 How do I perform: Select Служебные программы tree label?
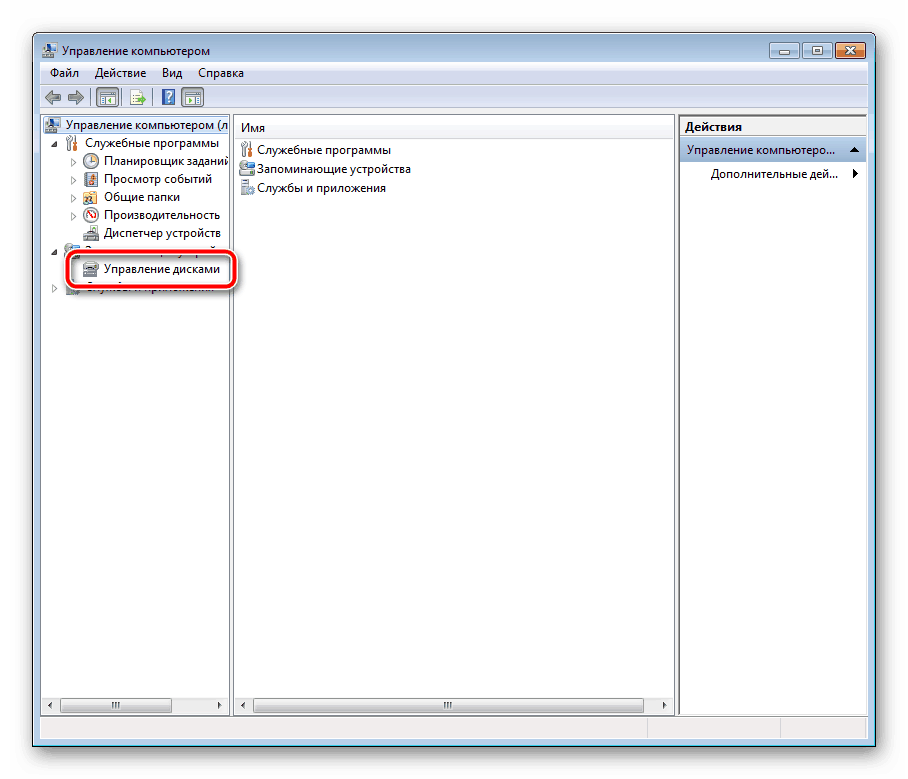[152, 143]
